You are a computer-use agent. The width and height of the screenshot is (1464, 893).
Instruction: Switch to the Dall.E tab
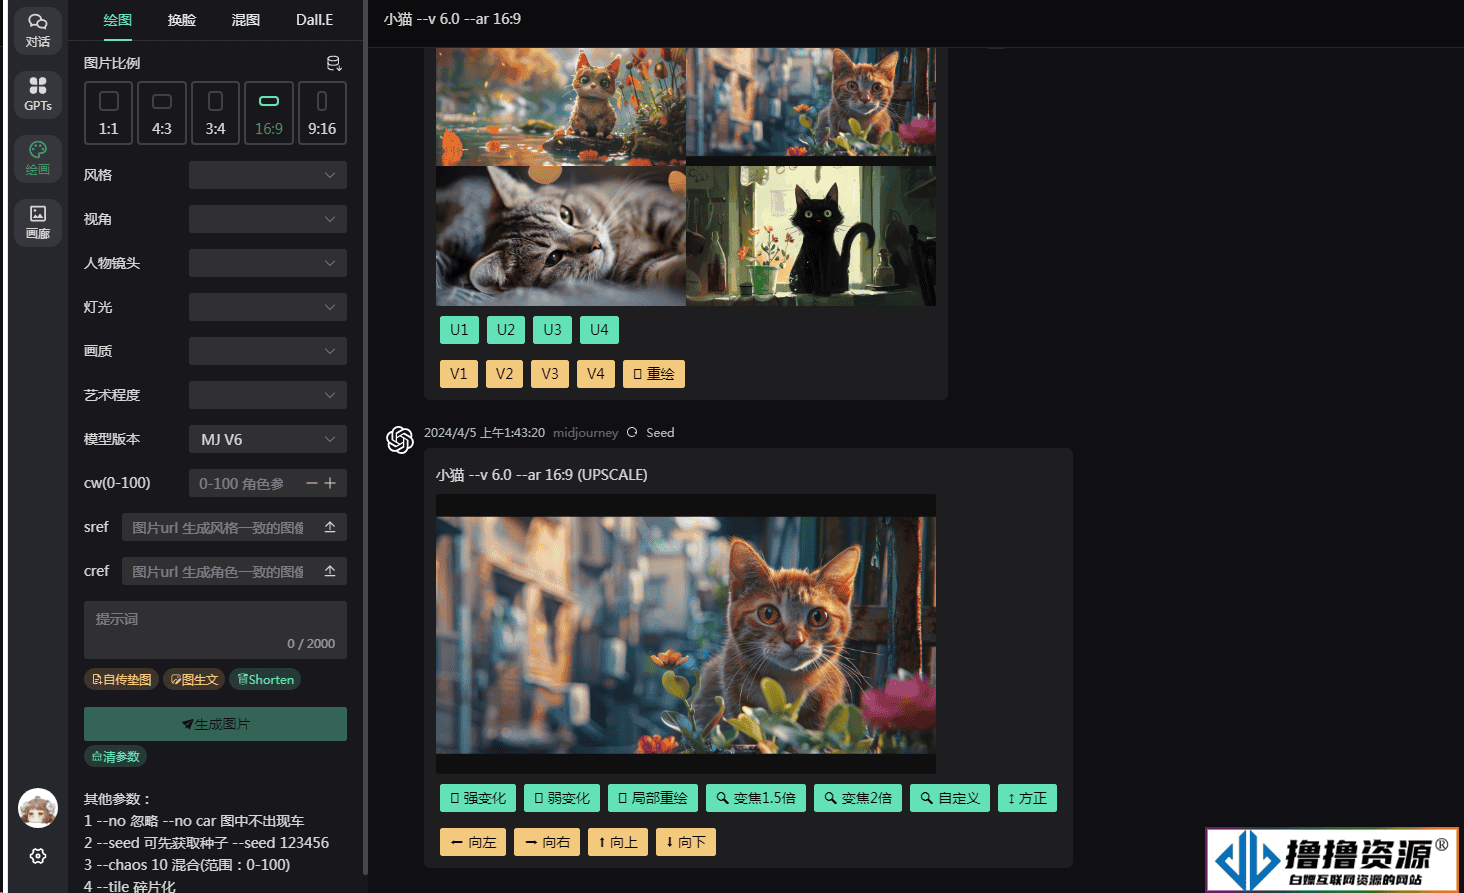pyautogui.click(x=314, y=20)
